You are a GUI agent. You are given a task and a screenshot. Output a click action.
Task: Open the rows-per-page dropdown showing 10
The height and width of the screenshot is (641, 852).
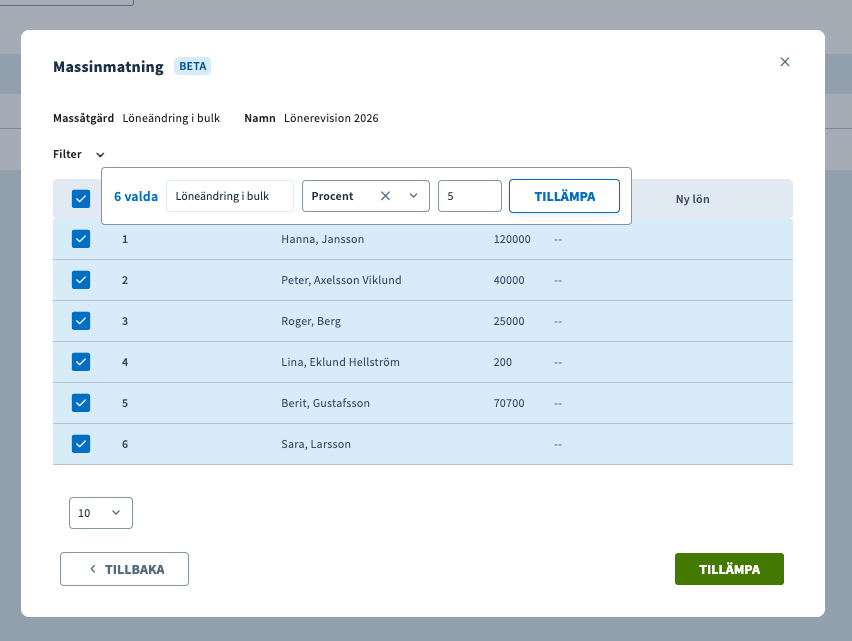[101, 513]
